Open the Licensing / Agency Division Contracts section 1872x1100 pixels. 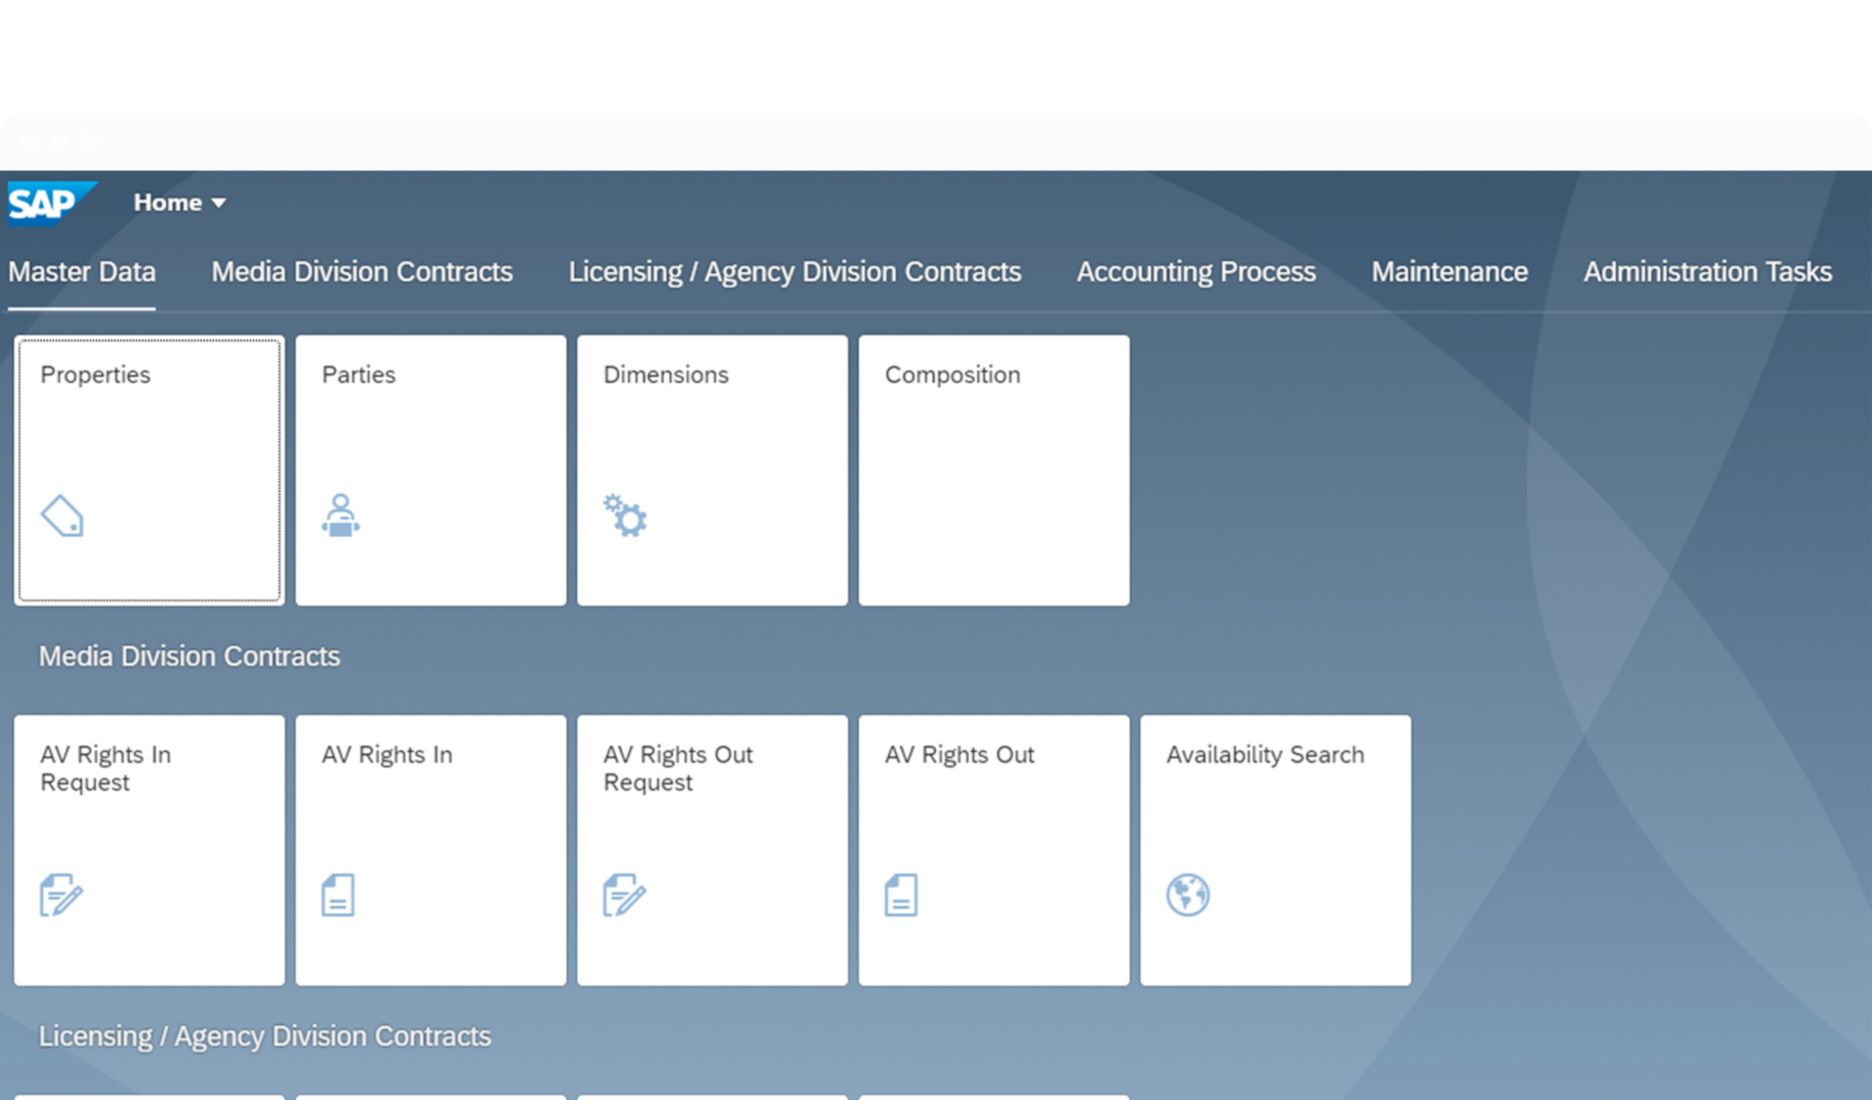point(794,271)
